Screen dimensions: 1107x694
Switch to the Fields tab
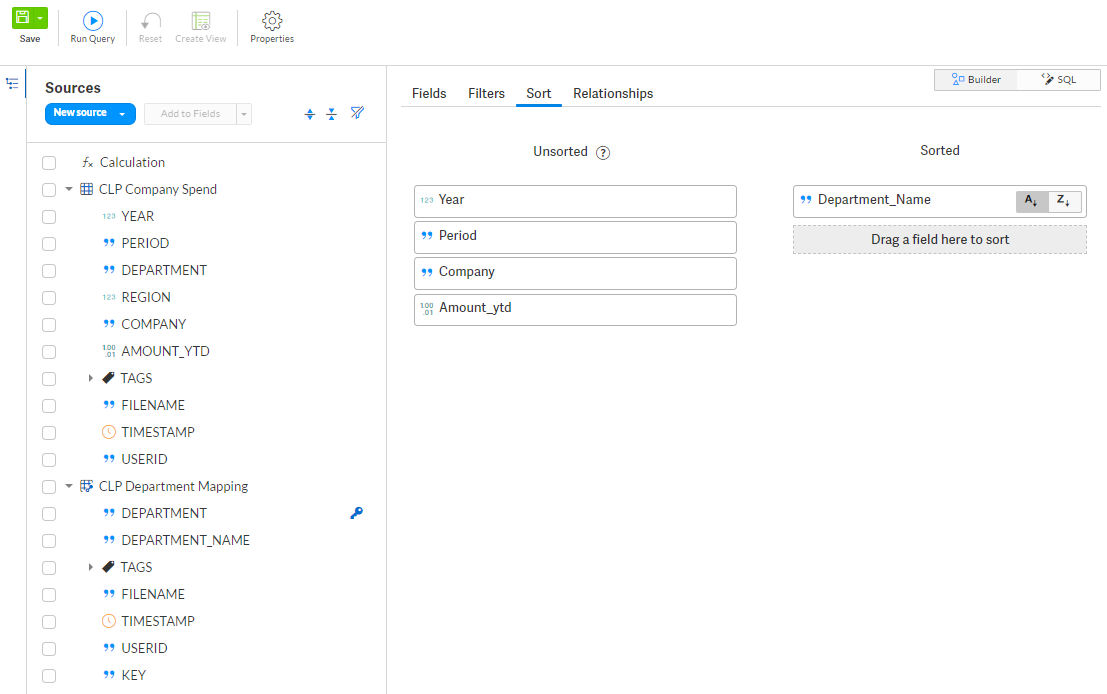coord(429,93)
